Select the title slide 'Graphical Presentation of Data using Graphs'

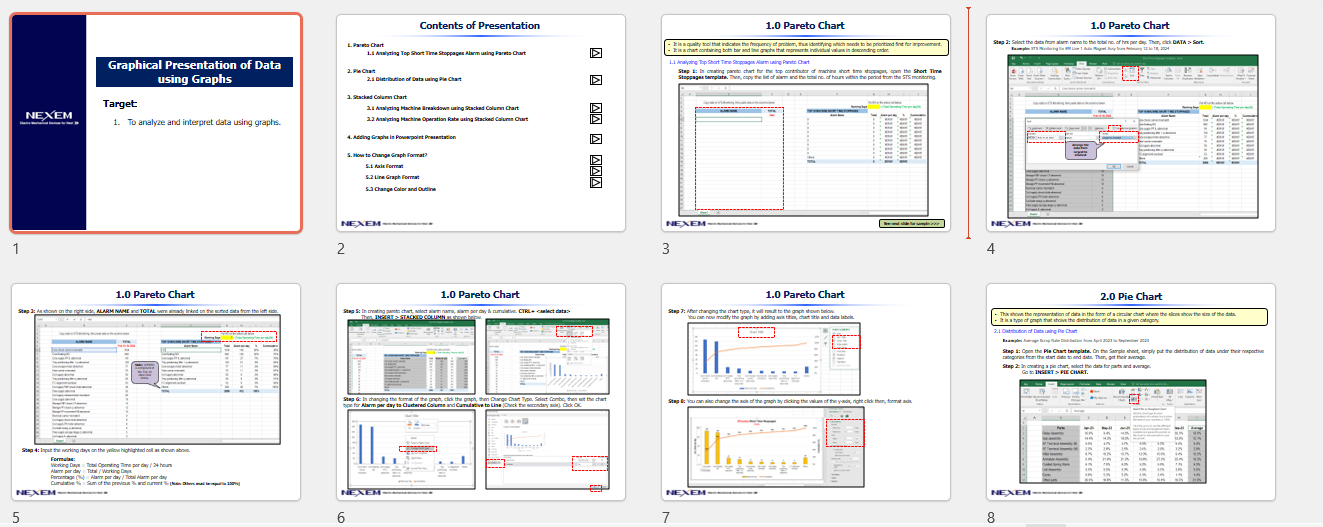pos(156,124)
